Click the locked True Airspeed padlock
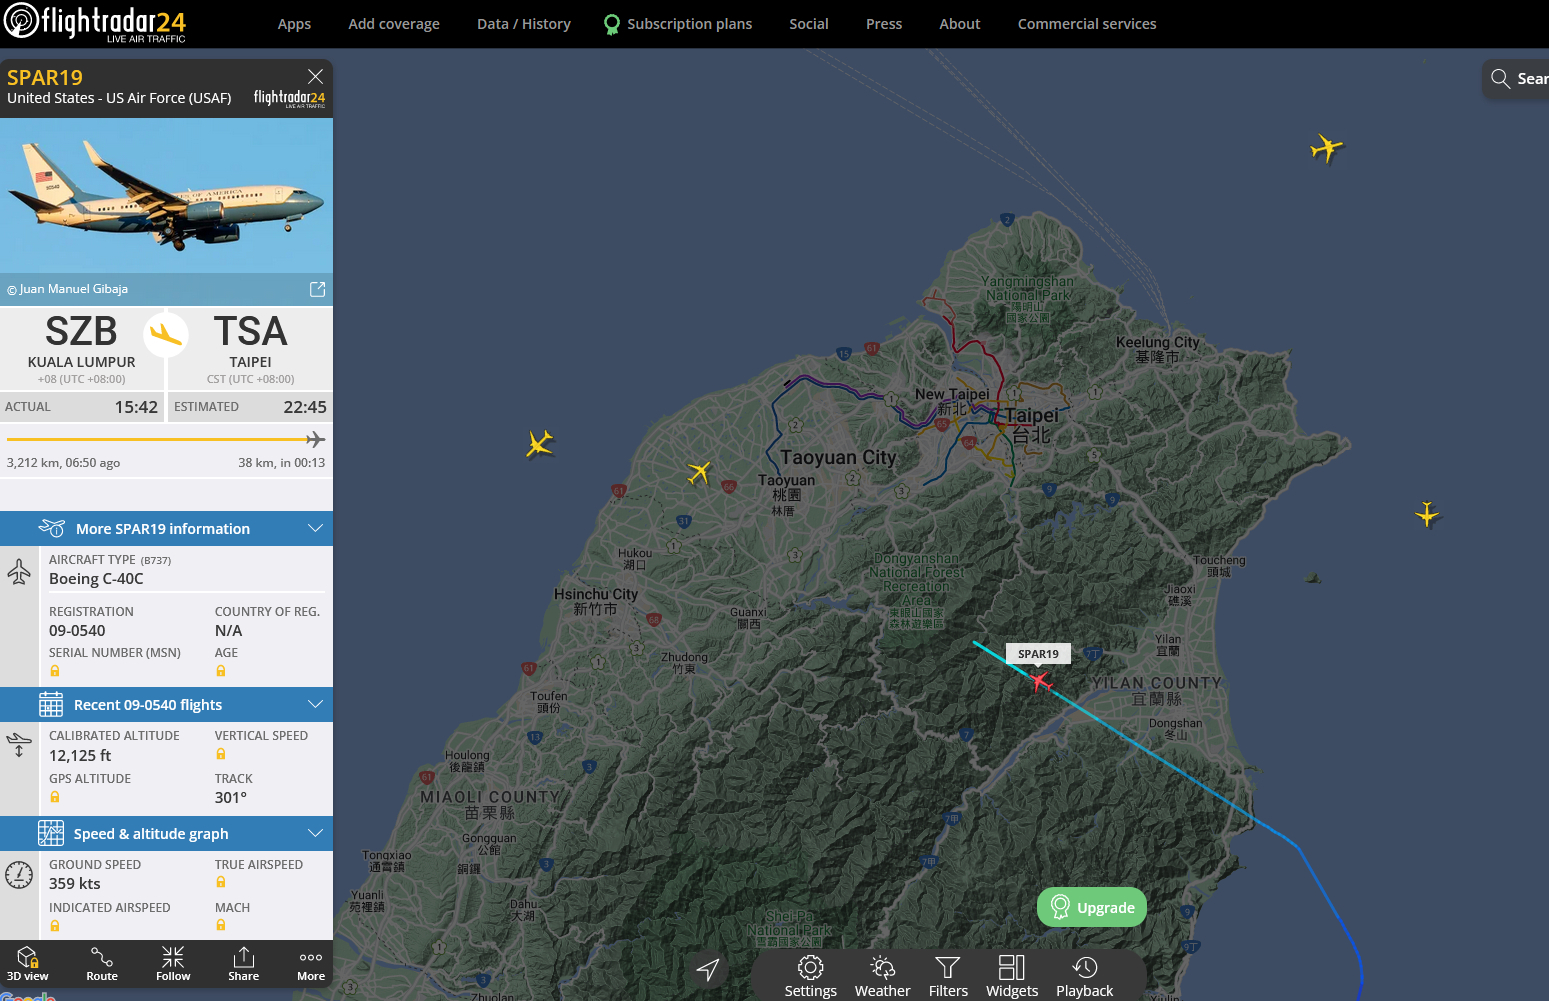The image size is (1549, 1001). tap(221, 882)
